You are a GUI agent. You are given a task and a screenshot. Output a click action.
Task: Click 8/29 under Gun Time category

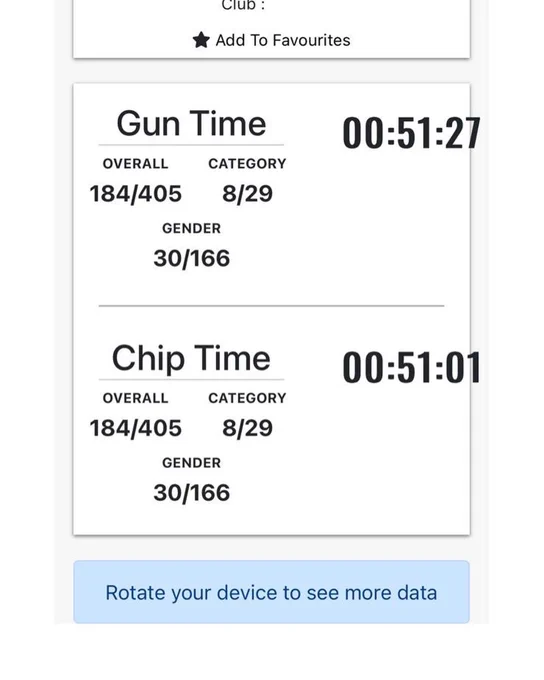(247, 193)
